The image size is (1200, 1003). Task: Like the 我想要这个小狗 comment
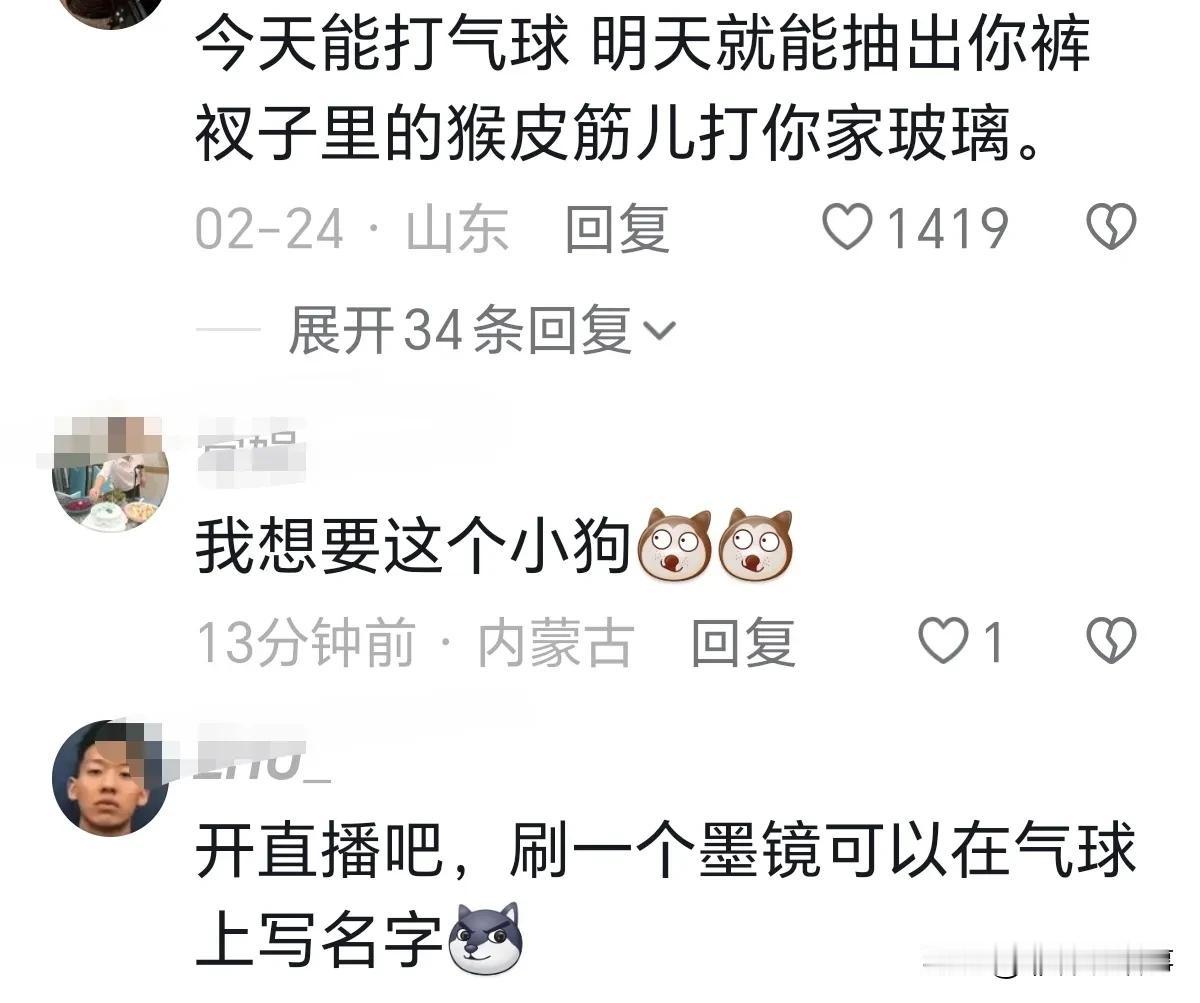pos(944,641)
